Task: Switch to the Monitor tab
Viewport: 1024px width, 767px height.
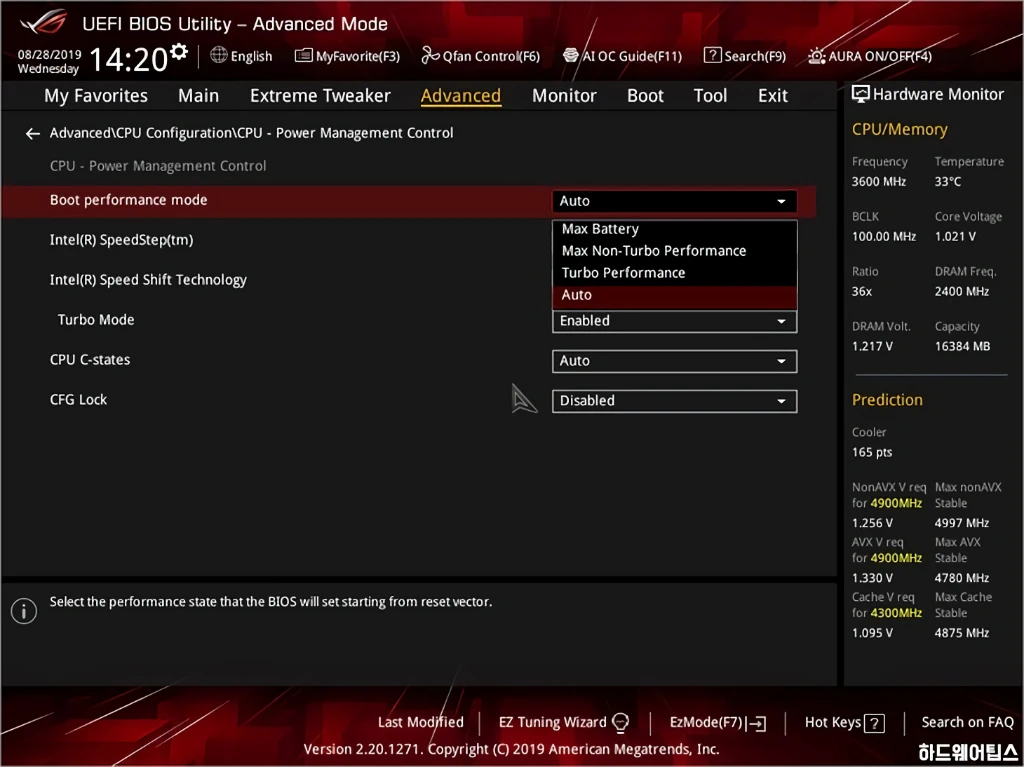Action: pyautogui.click(x=564, y=95)
